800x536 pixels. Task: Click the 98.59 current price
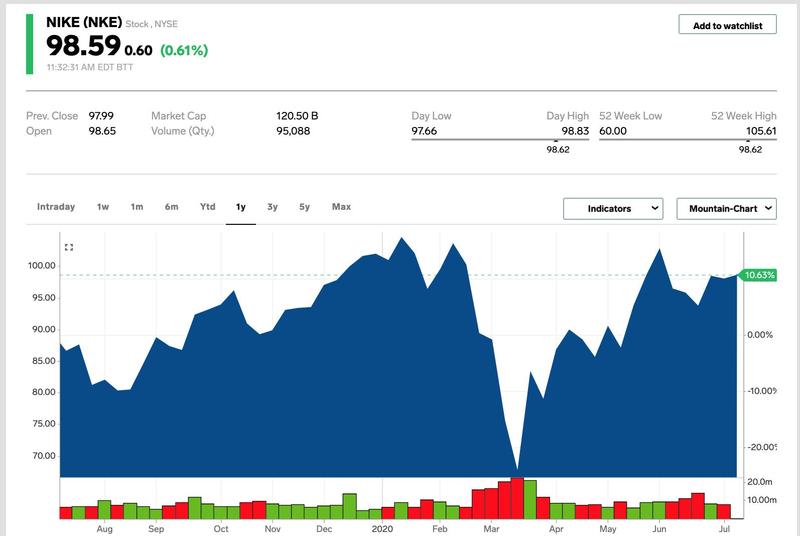coord(83,46)
